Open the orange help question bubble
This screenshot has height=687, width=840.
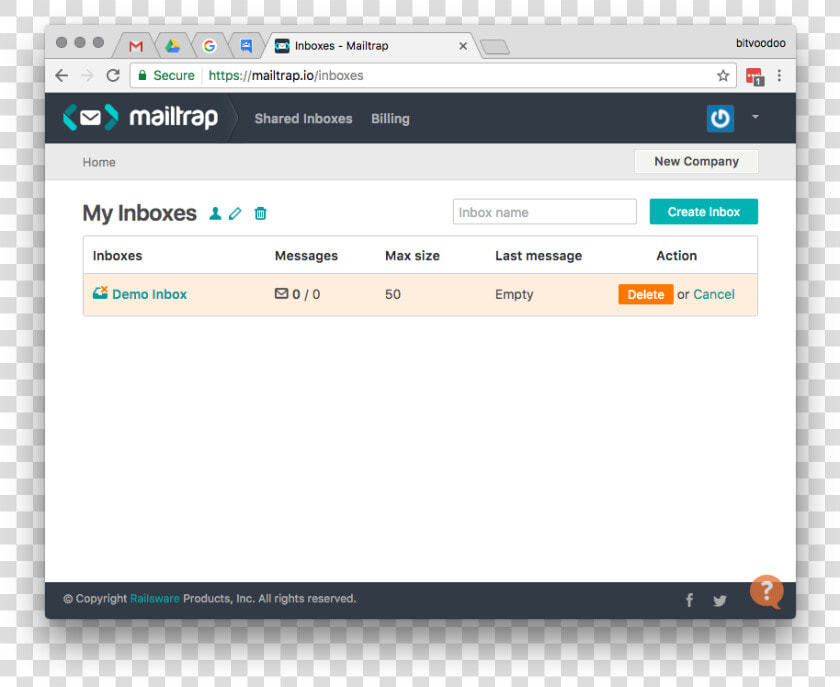pos(767,592)
